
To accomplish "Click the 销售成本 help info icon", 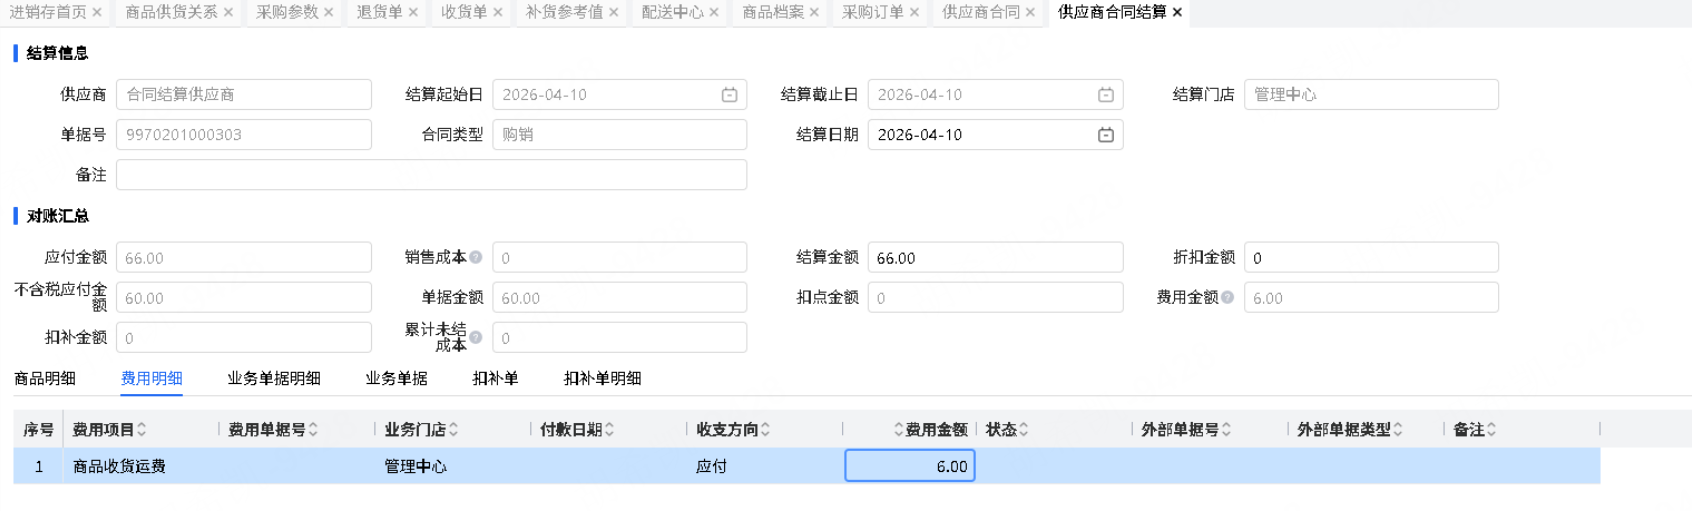I will point(476,257).
